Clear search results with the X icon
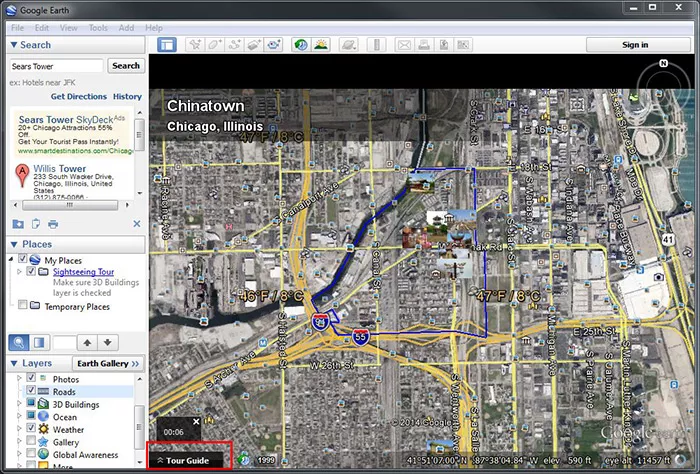This screenshot has width=700, height=474. coord(137,224)
